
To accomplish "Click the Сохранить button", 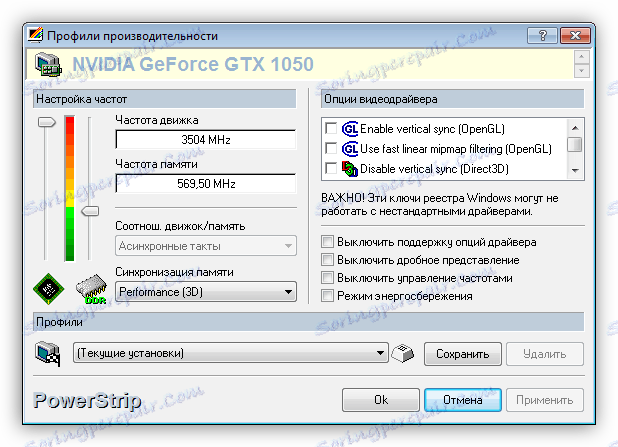I will [463, 354].
